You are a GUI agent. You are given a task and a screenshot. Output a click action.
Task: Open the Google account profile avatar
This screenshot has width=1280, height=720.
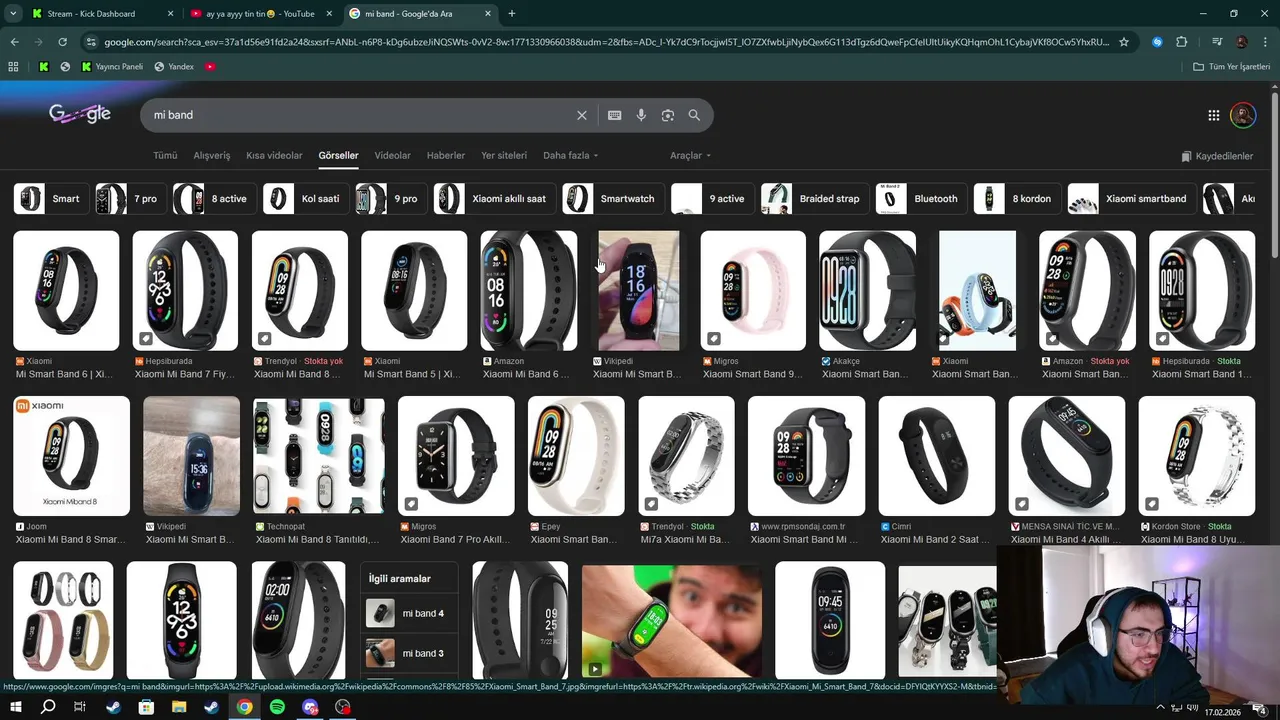tap(1243, 115)
